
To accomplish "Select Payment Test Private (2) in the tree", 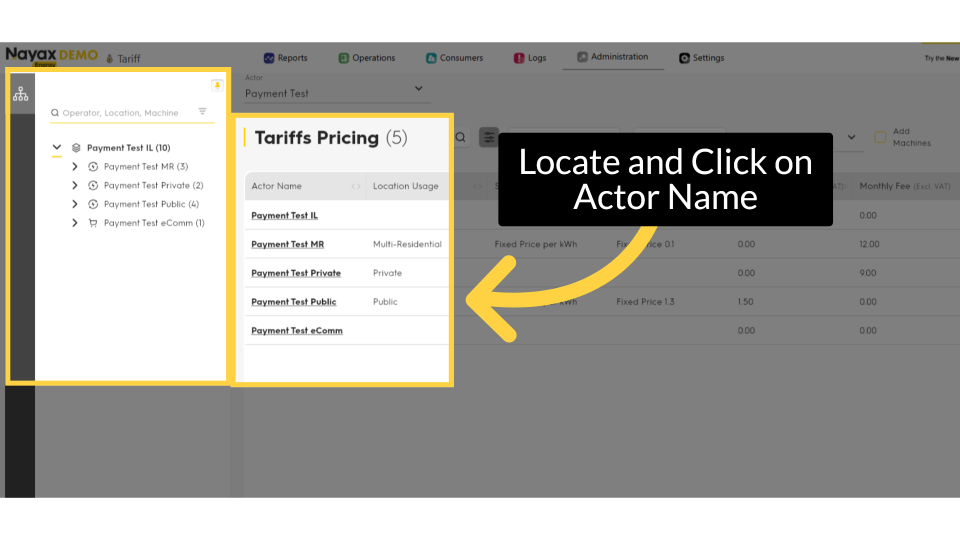I will click(153, 186).
